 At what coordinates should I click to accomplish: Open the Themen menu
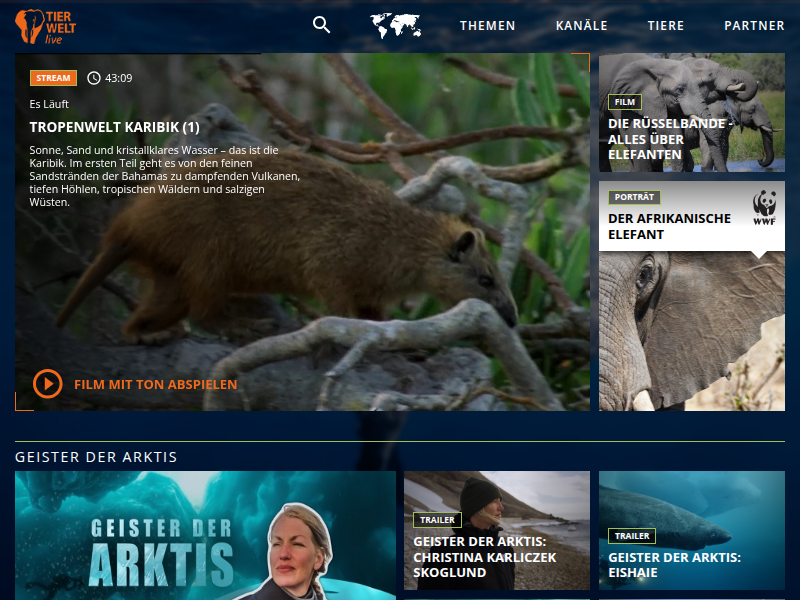tap(487, 26)
